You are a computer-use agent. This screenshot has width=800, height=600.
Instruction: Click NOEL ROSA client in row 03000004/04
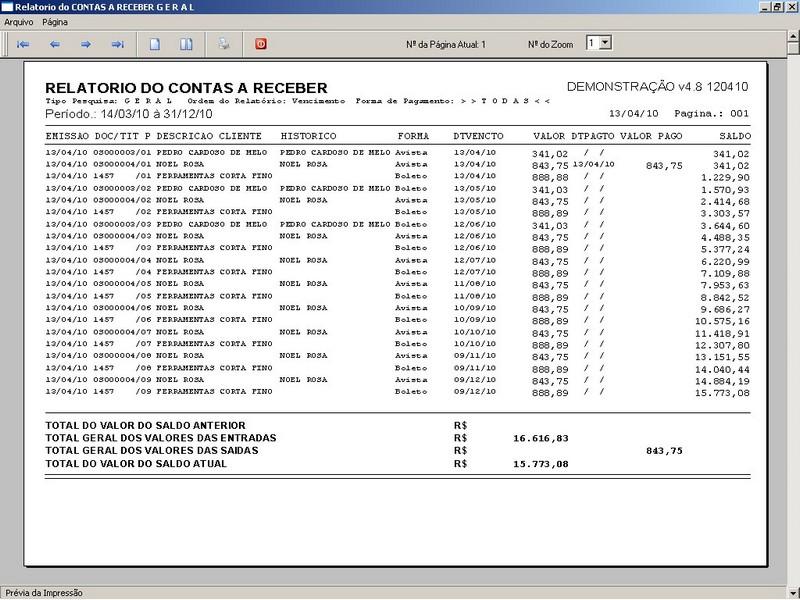coord(180,260)
